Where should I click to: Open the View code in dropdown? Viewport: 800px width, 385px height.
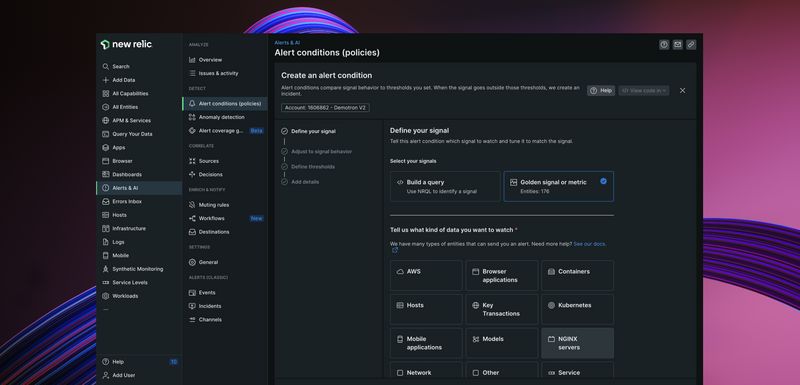tap(644, 90)
